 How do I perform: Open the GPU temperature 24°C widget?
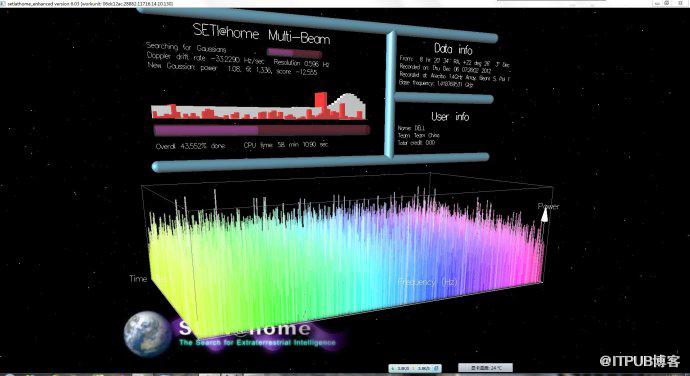485,368
